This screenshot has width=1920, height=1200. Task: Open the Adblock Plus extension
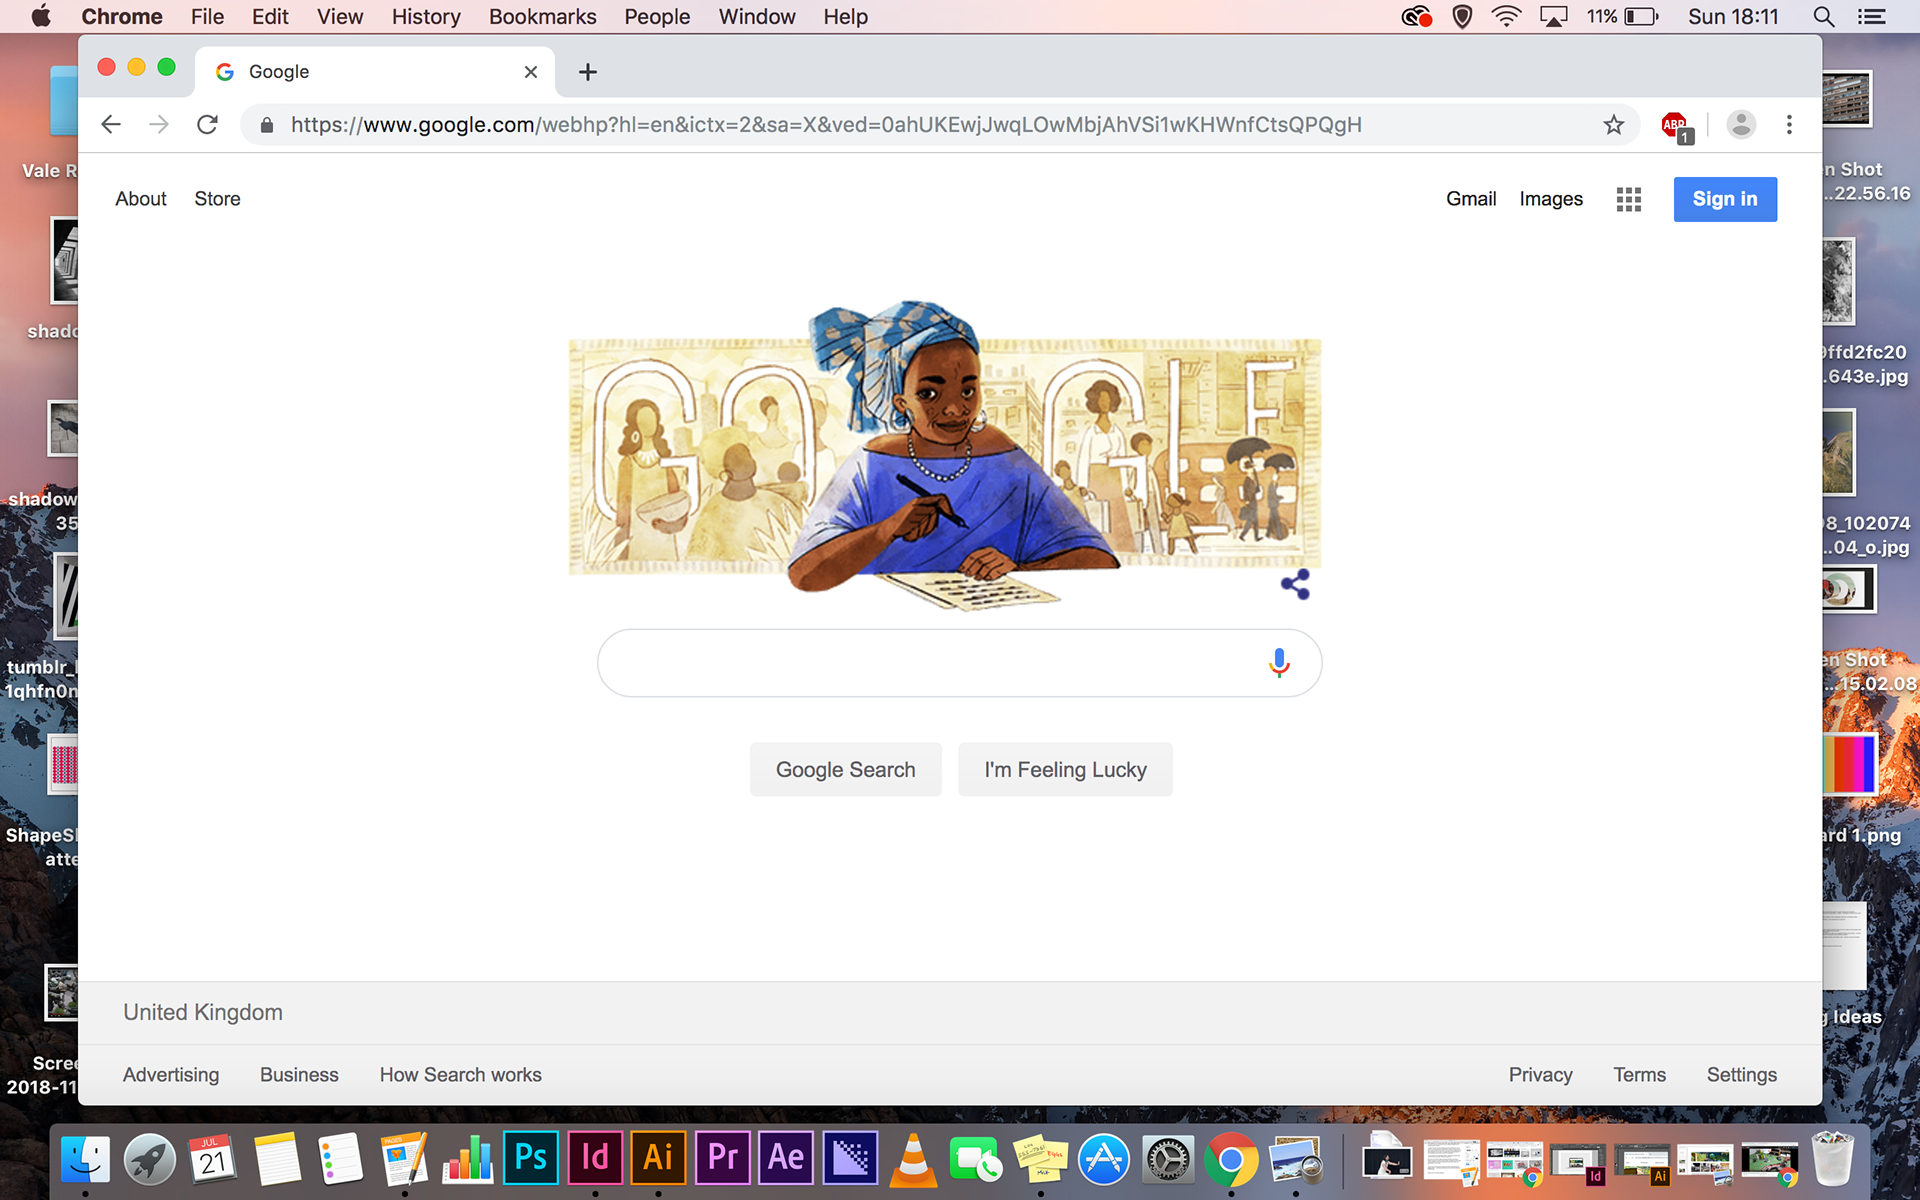tap(1676, 126)
